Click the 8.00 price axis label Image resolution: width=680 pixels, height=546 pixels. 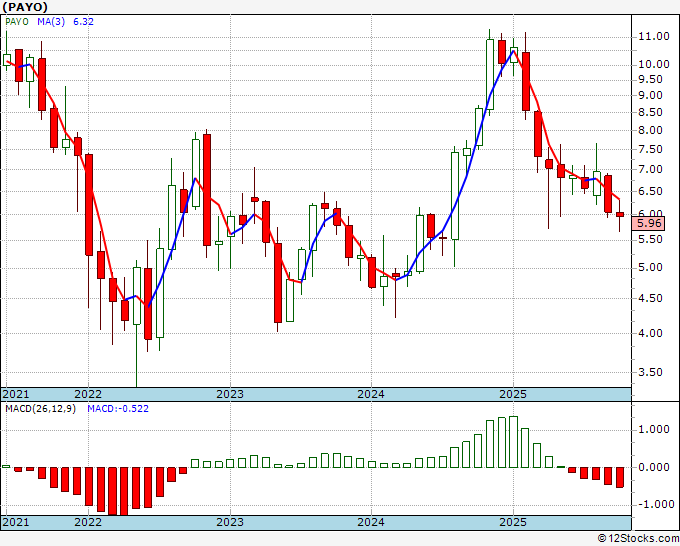click(x=650, y=130)
